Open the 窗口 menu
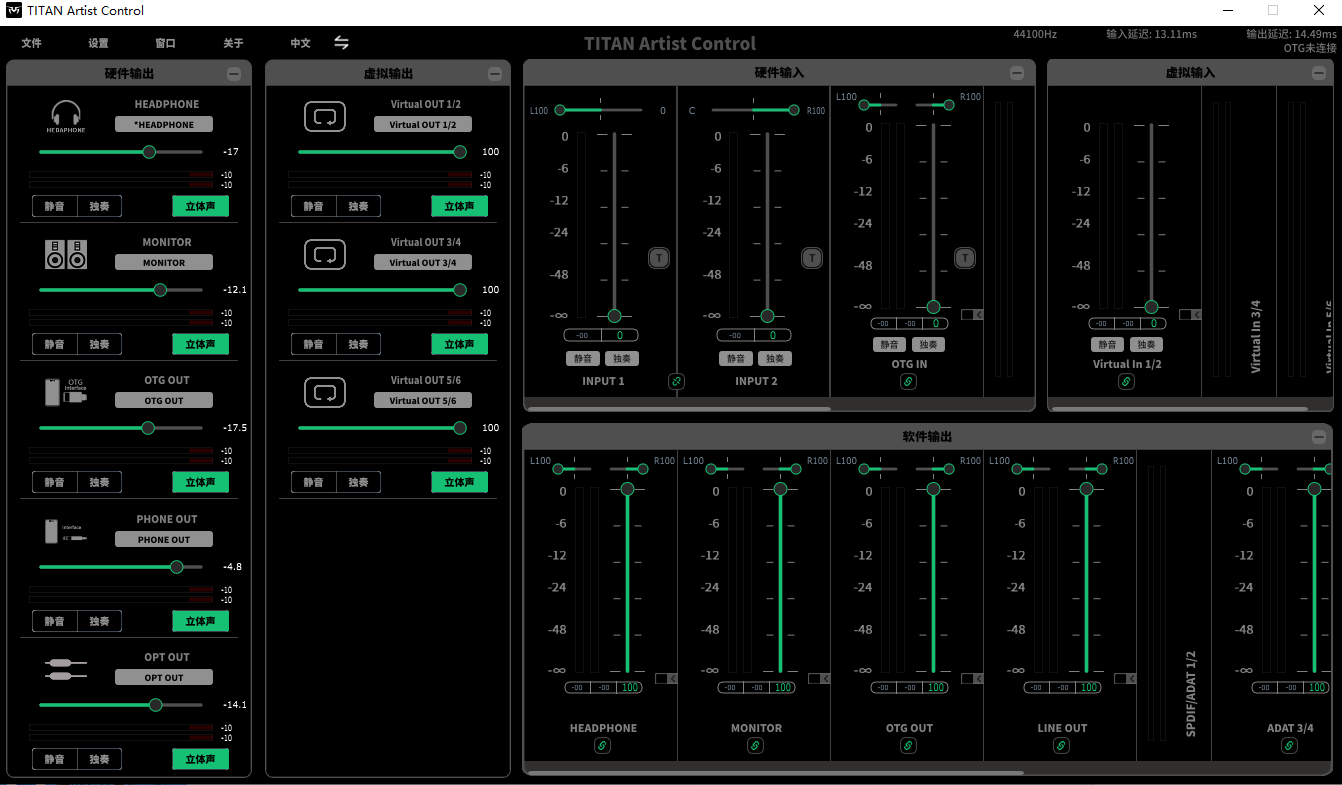This screenshot has width=1342, height=785. [x=165, y=43]
